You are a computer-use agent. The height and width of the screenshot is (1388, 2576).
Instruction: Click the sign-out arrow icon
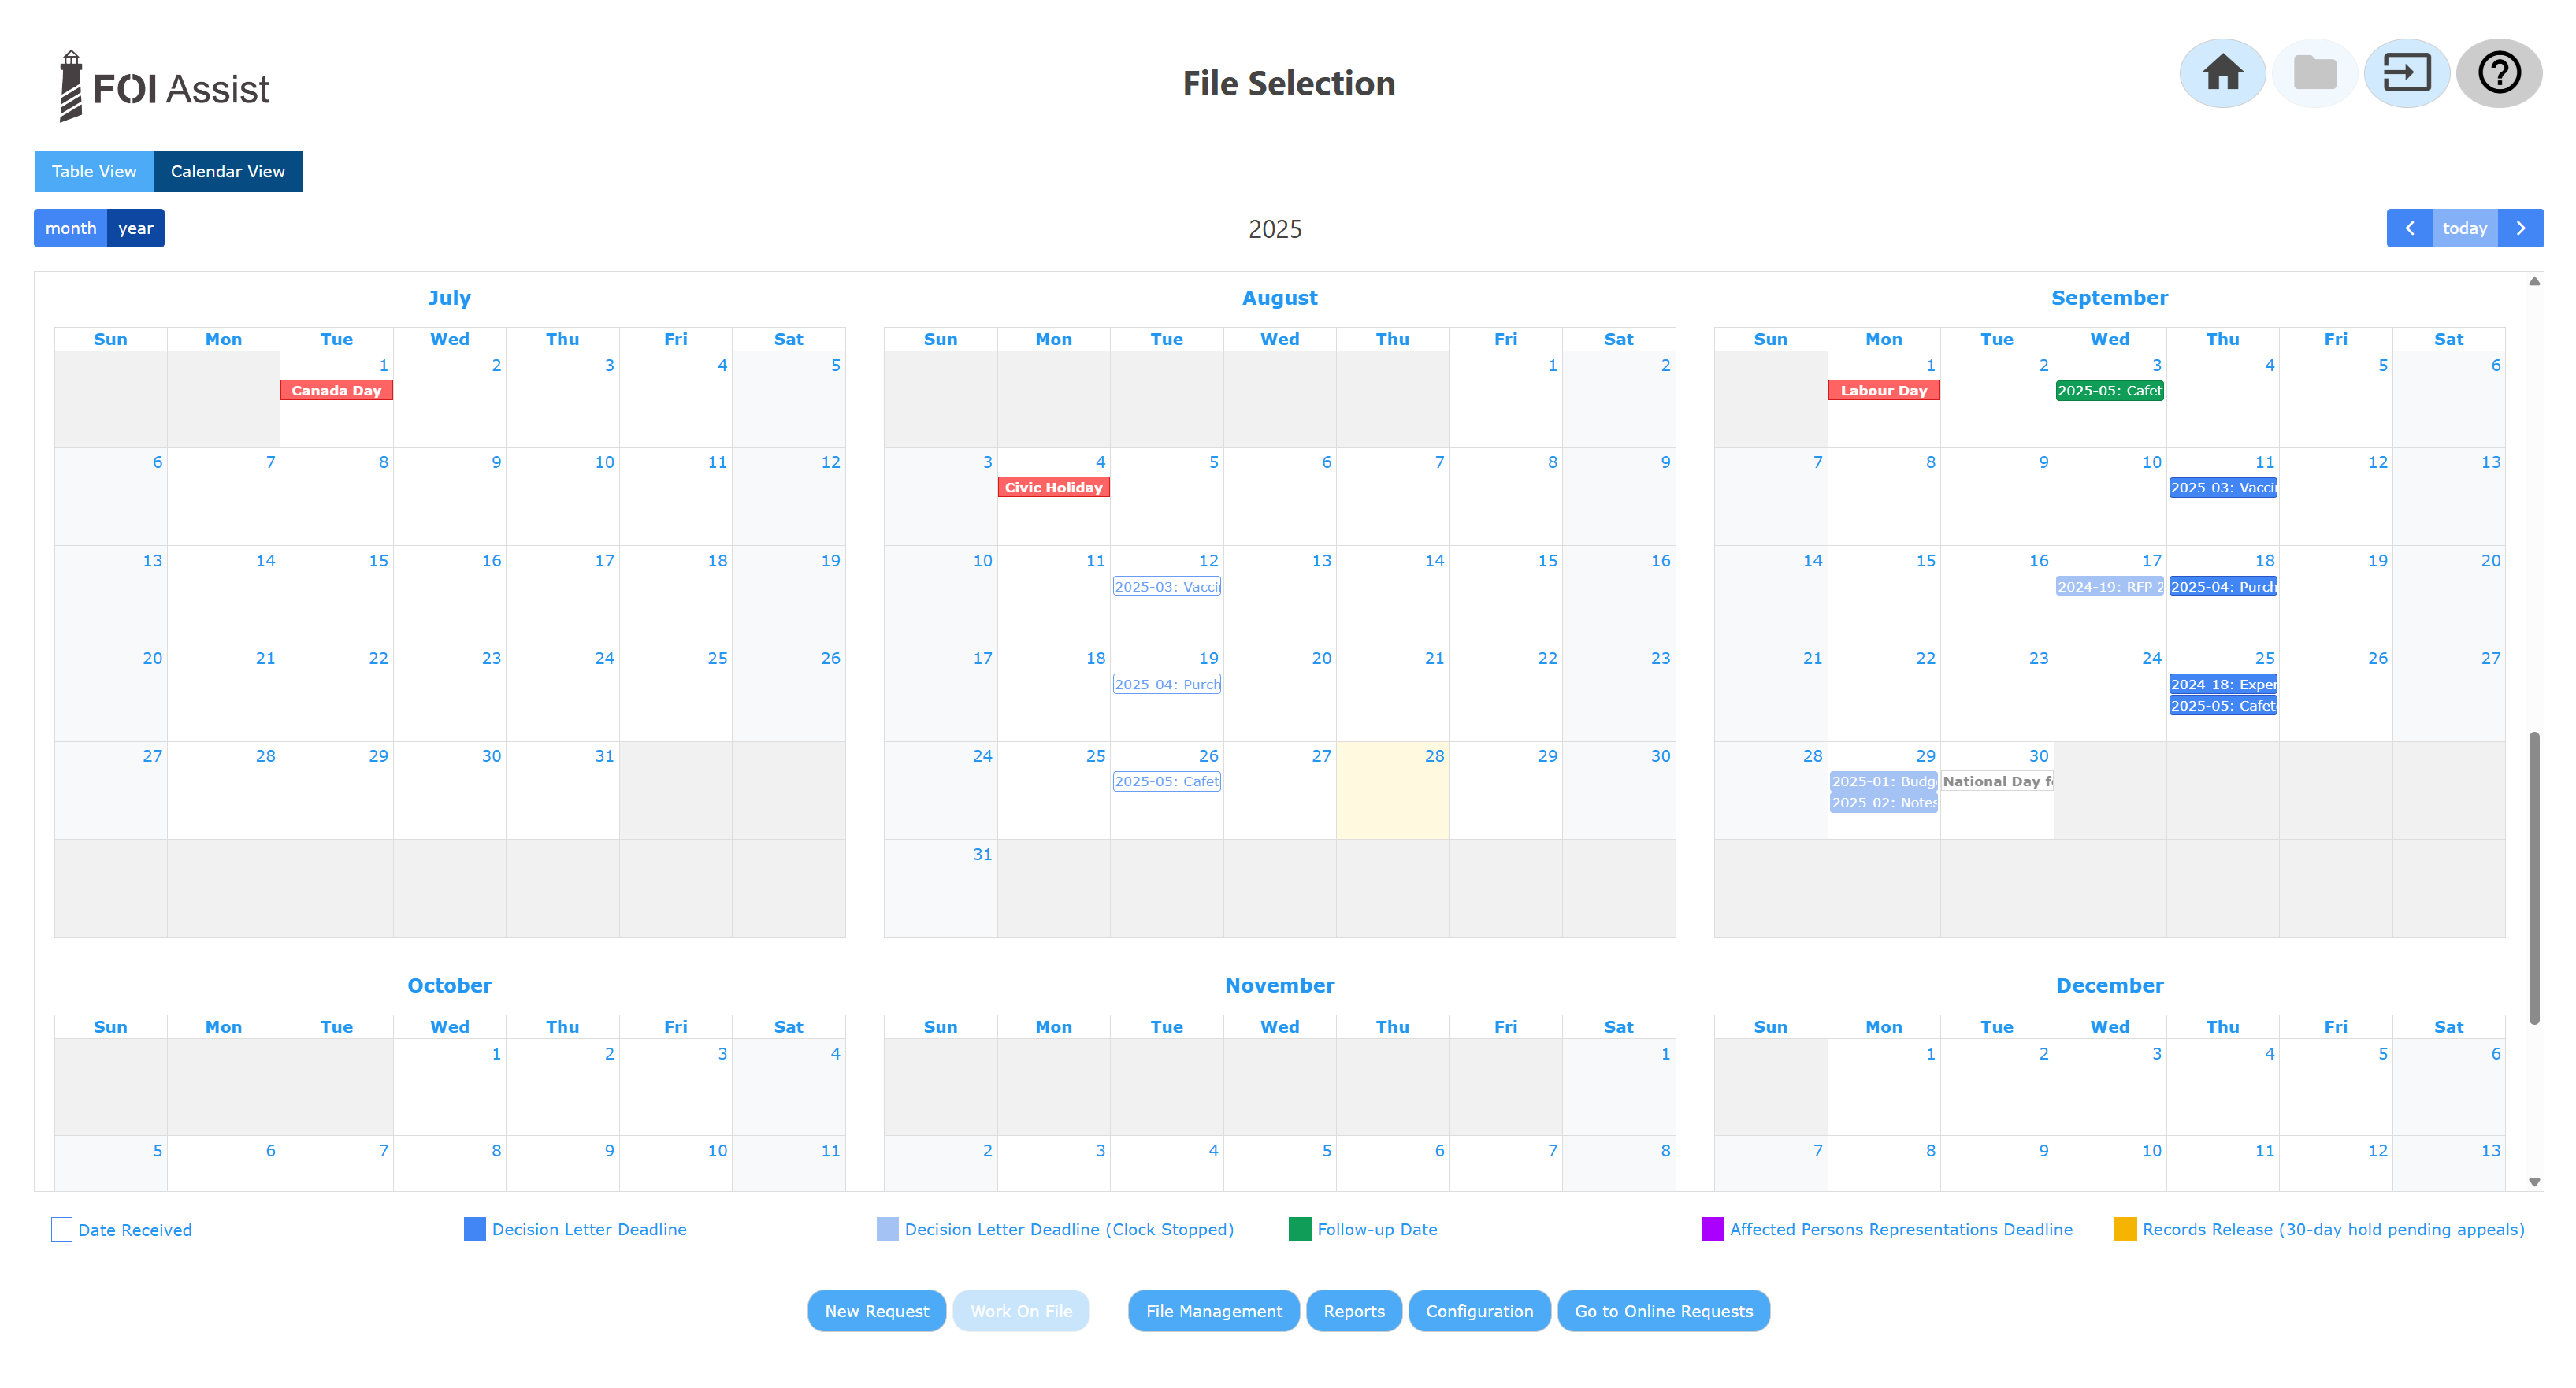[x=2406, y=73]
